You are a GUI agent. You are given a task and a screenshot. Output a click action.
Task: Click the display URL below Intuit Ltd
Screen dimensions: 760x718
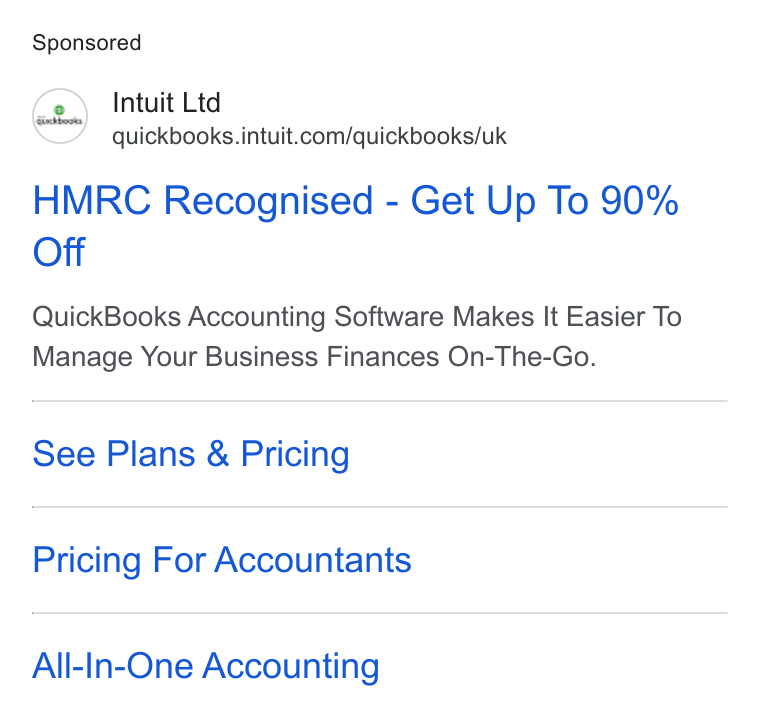pos(309,137)
